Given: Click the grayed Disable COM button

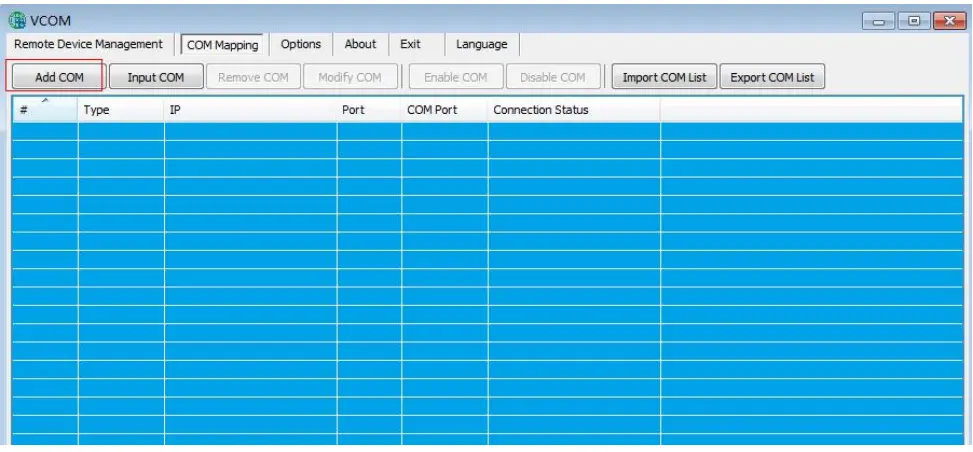Looking at the screenshot, I should 553,77.
